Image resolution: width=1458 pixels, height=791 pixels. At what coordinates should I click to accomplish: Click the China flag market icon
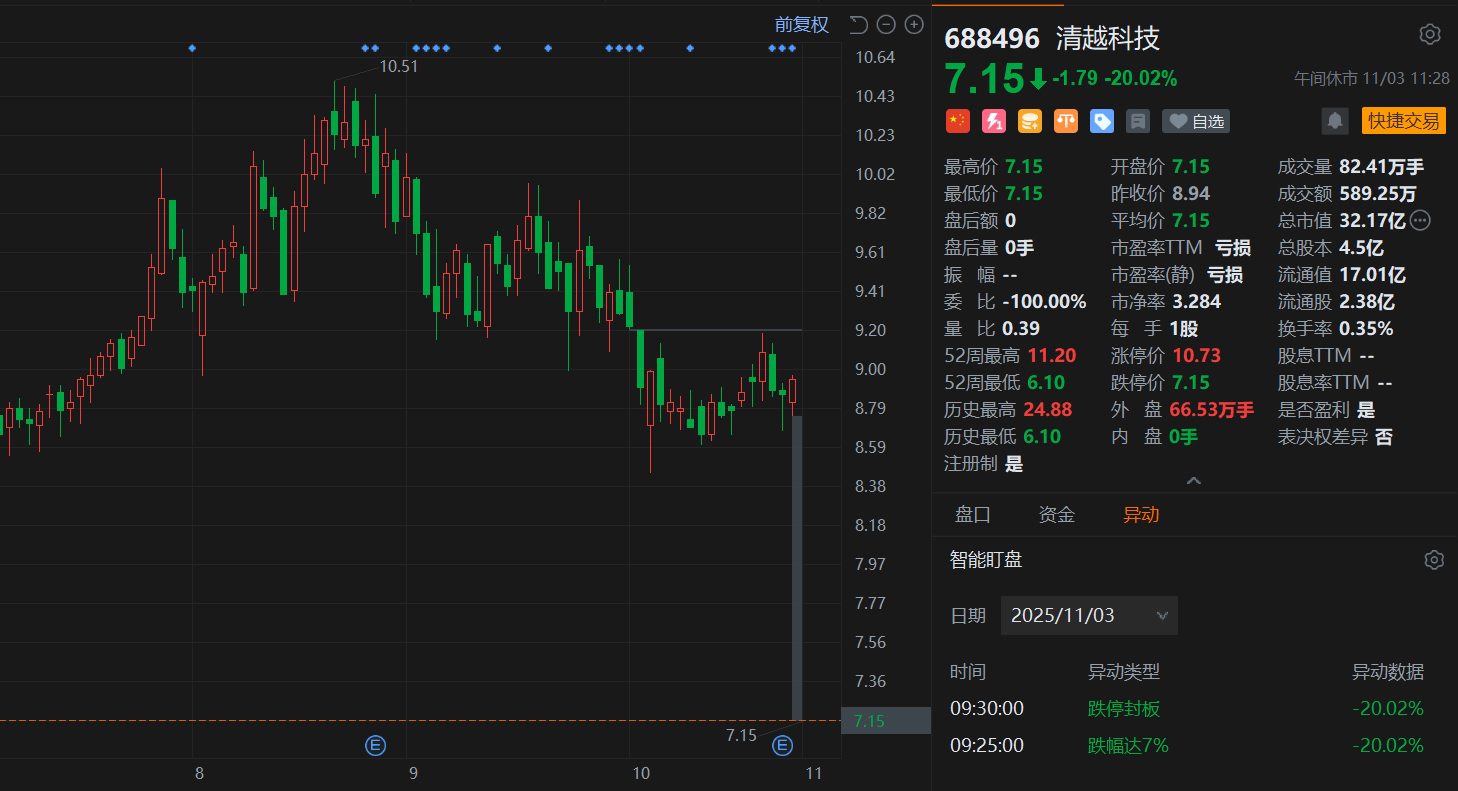(x=958, y=121)
